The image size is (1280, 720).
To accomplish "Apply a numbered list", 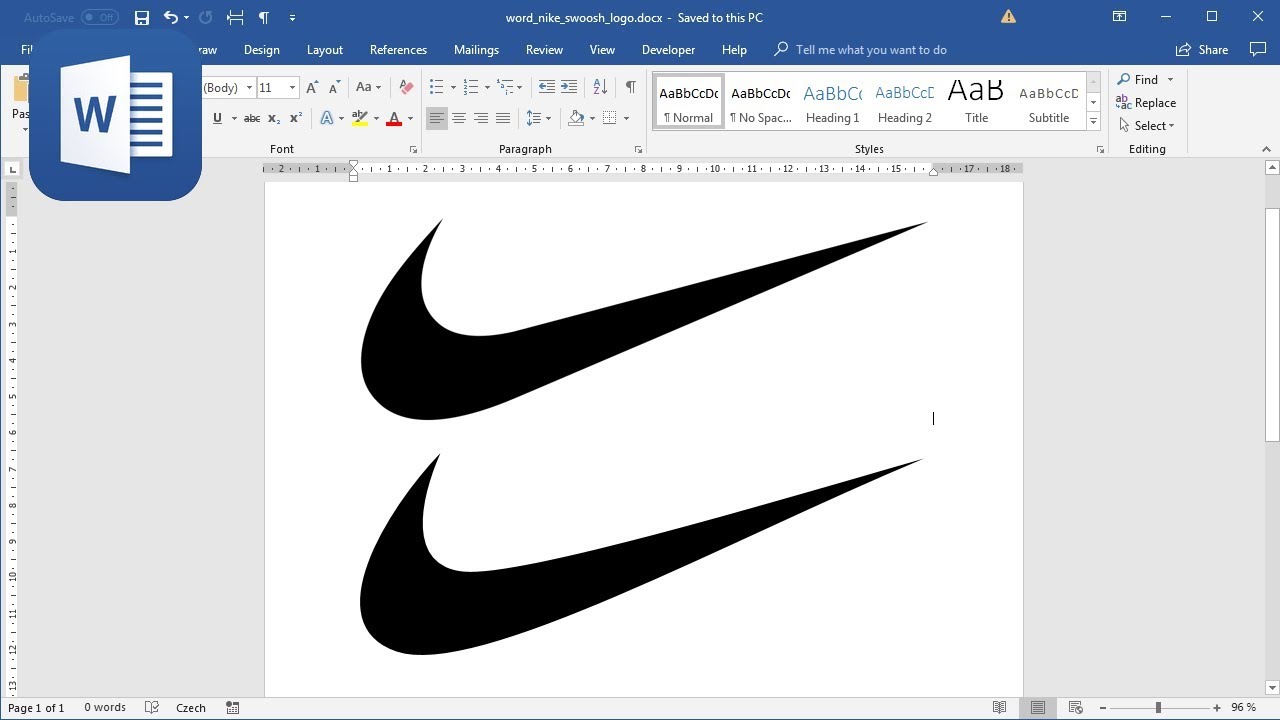I will point(472,87).
